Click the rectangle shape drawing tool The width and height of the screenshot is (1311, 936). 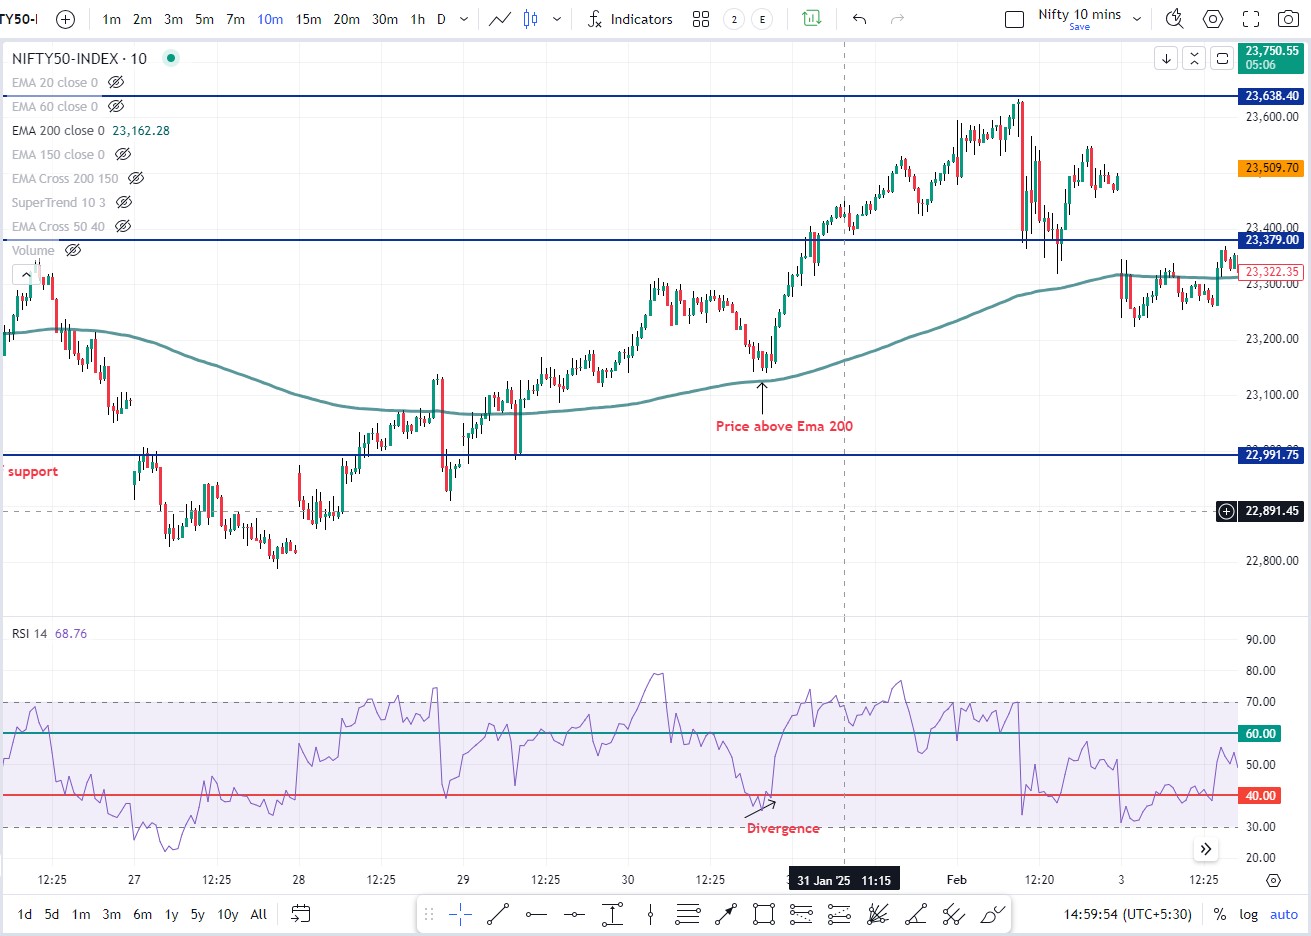pos(764,914)
